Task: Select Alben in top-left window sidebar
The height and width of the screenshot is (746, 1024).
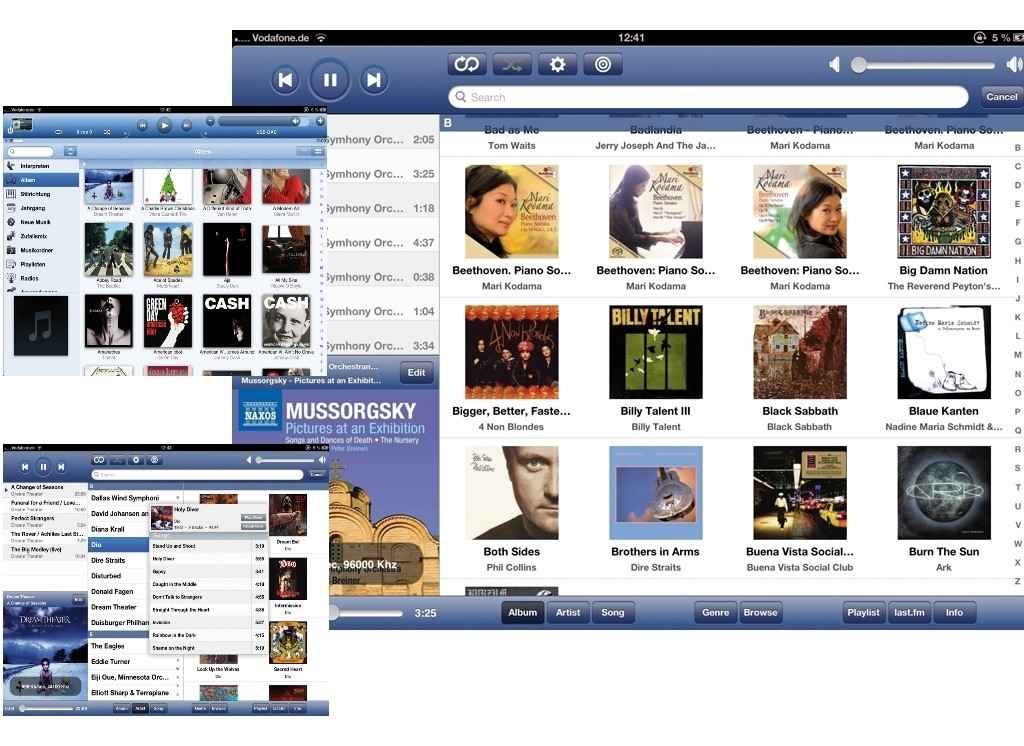Action: pyautogui.click(x=42, y=180)
